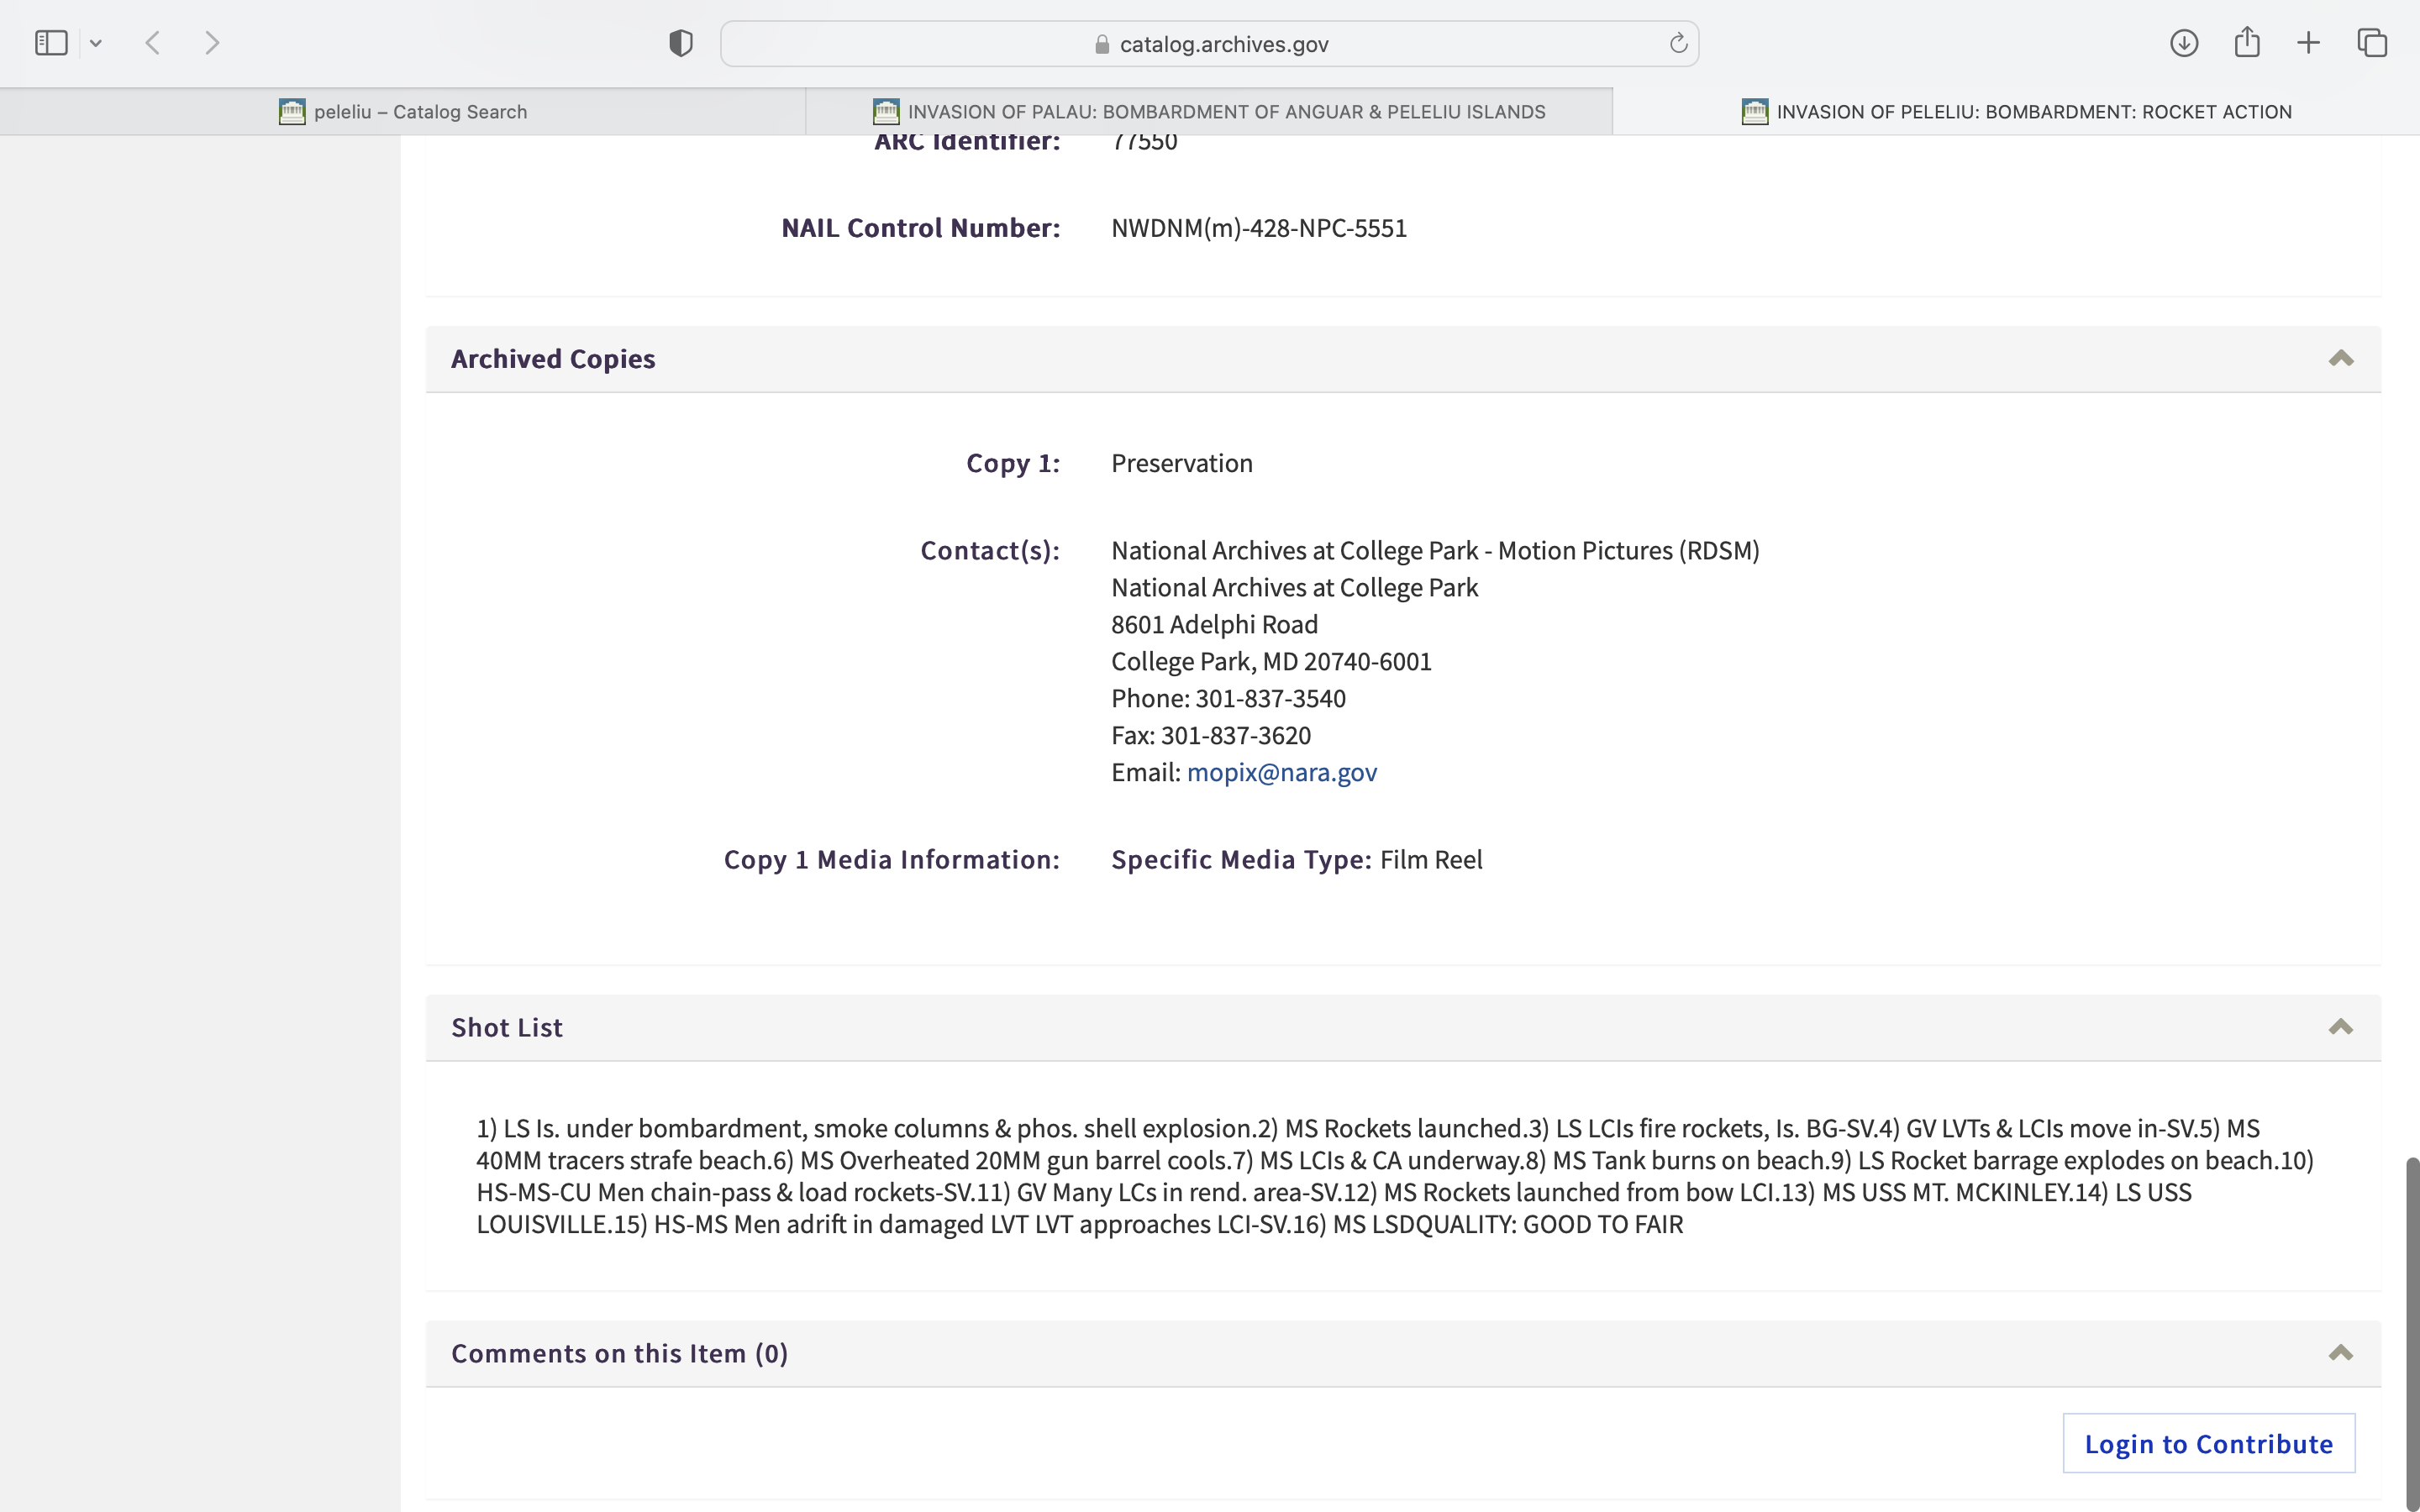Click the mopix@nara.gov email link
Image resolution: width=2420 pixels, height=1512 pixels.
[1281, 772]
